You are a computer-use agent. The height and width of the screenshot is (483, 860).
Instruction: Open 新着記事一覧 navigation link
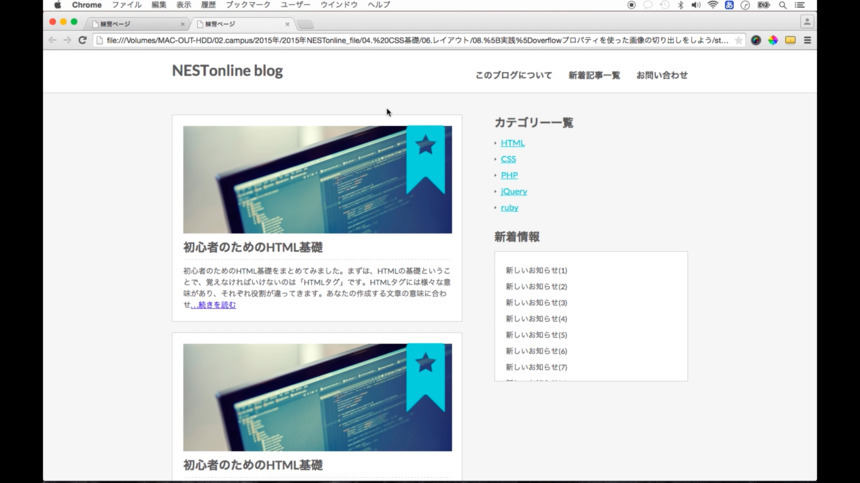594,75
